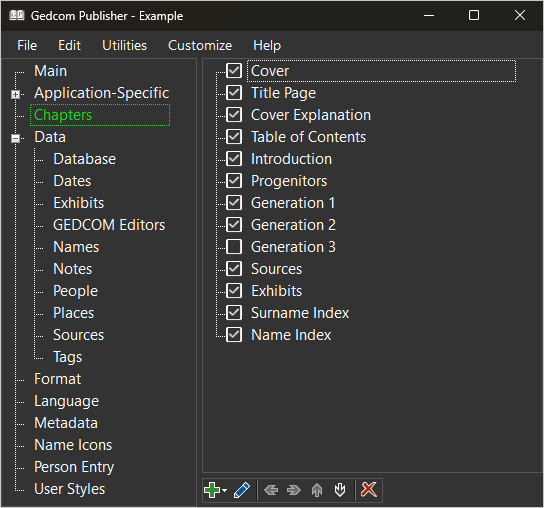Select the Data tree item
The image size is (544, 508).
click(x=50, y=137)
